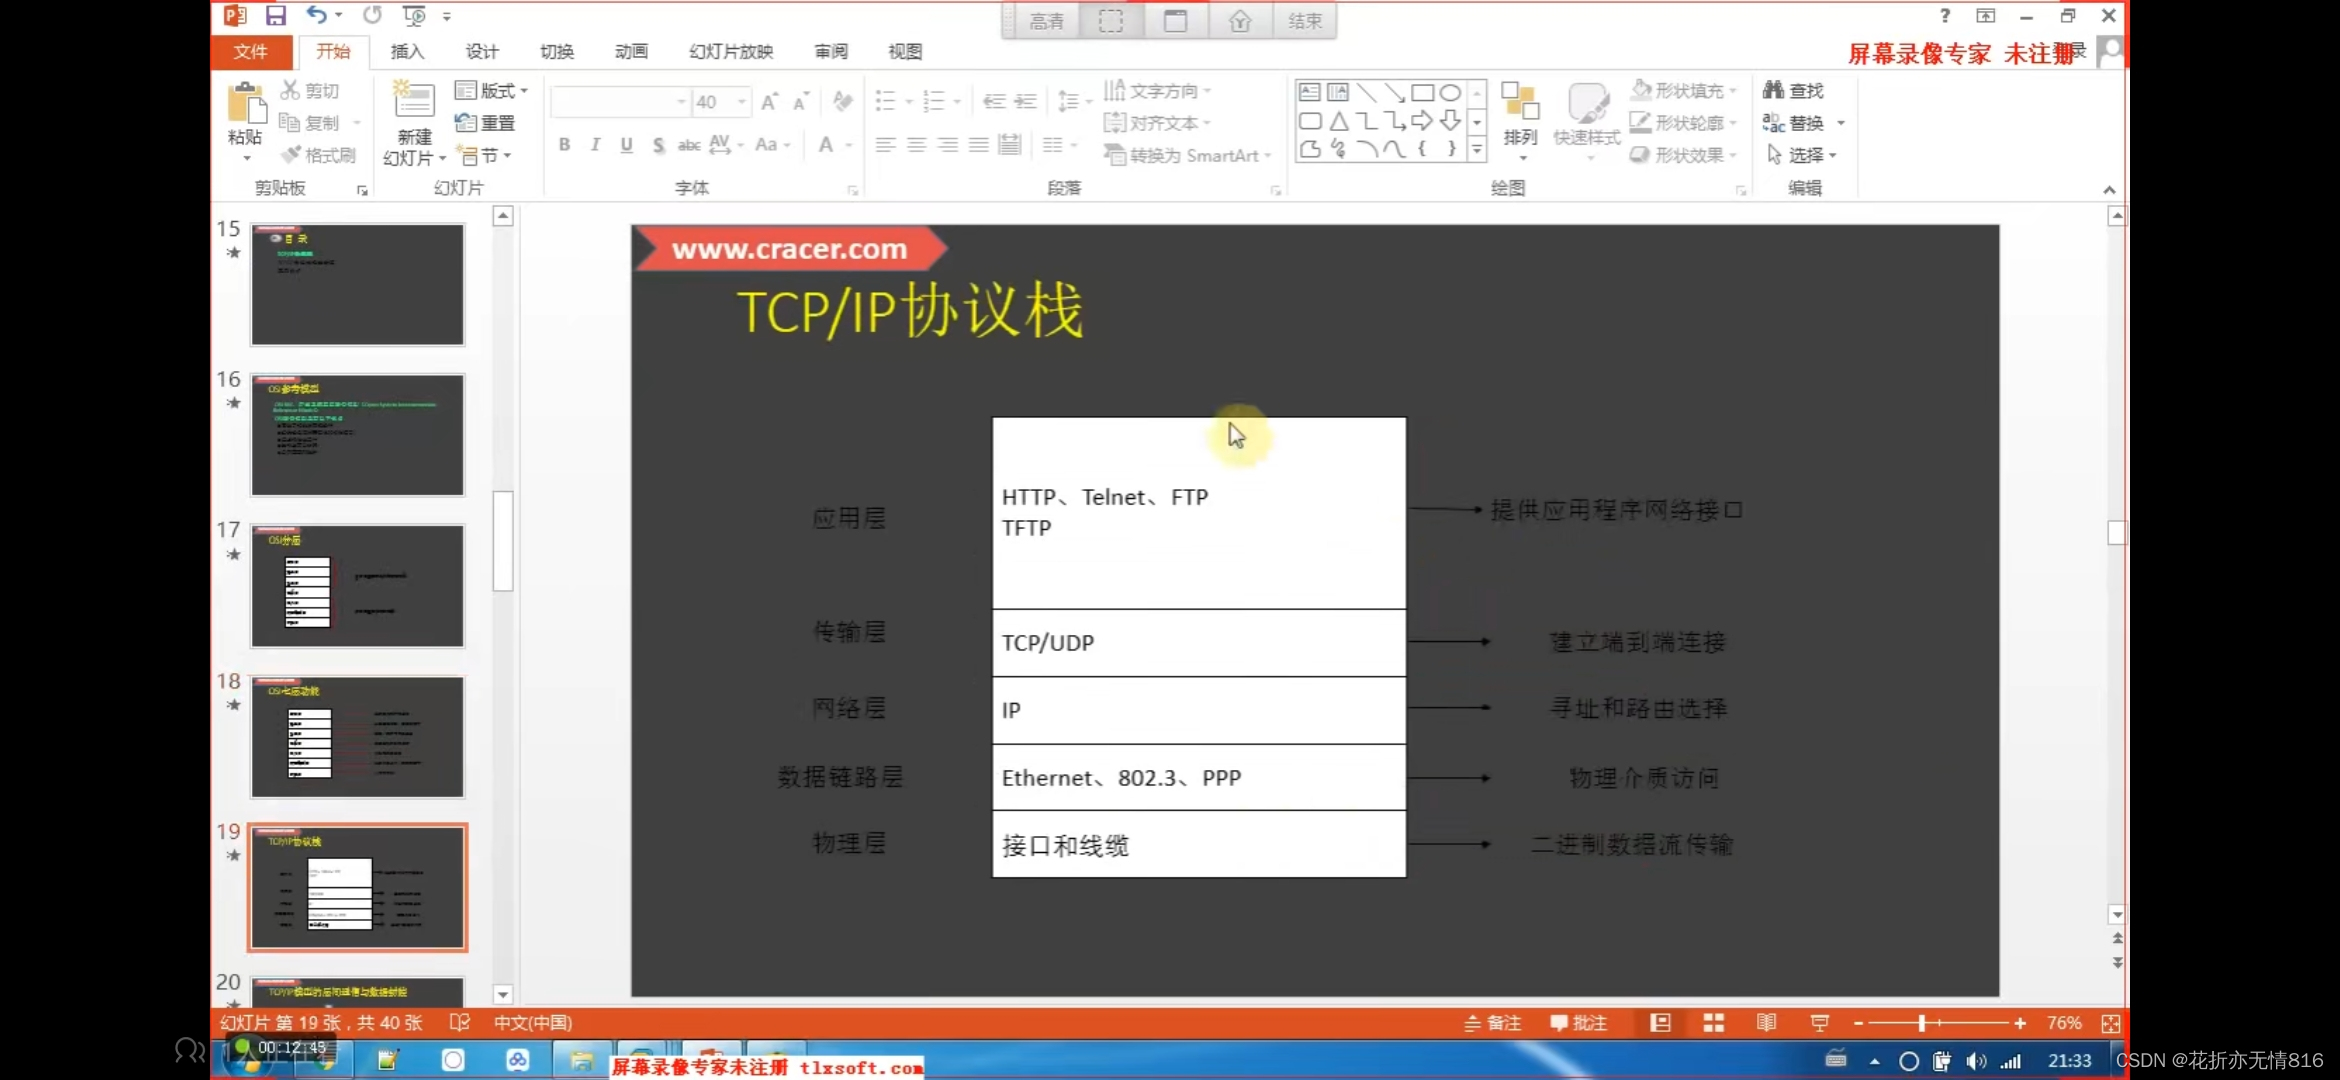The height and width of the screenshot is (1080, 2340).
Task: Toggle Bold formatting
Action: click(565, 145)
